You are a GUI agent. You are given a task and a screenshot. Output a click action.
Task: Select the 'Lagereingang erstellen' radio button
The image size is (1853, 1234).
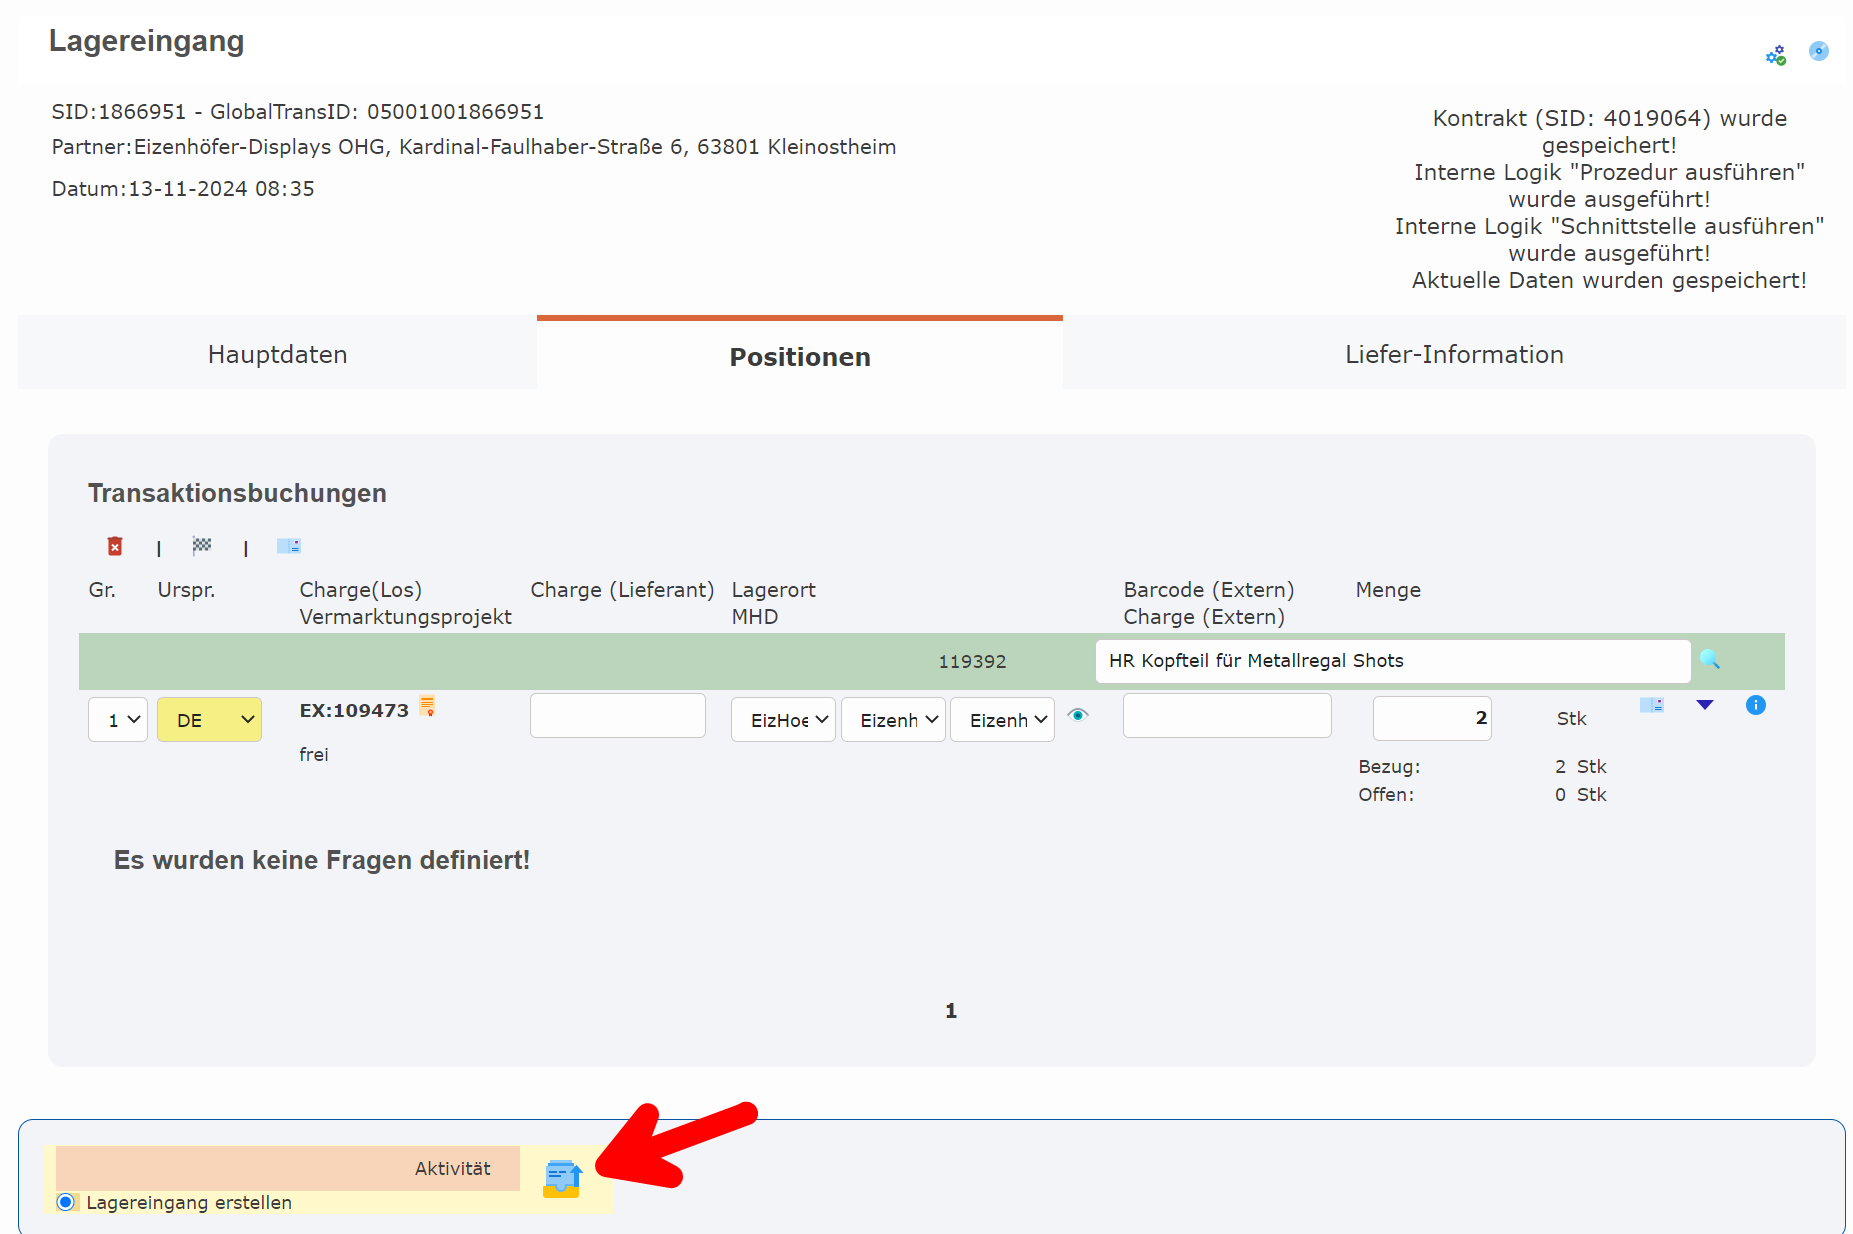tap(66, 1202)
